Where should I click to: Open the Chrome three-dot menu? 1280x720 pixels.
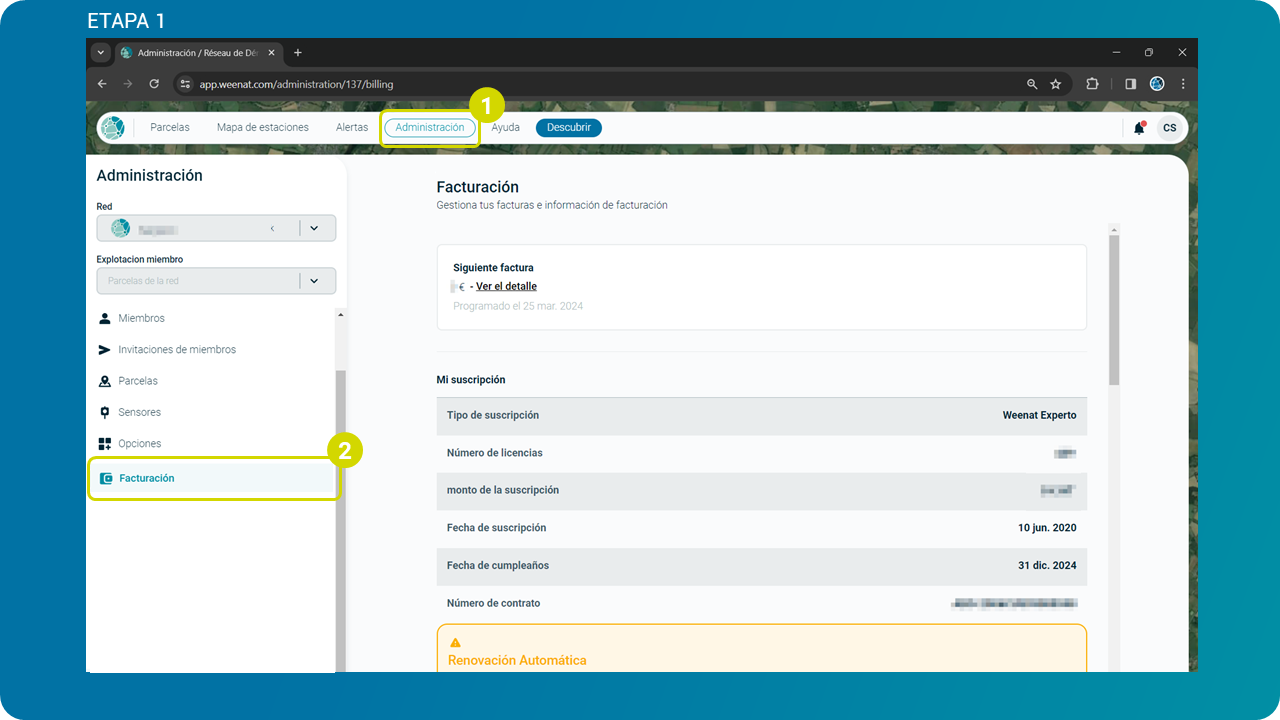tap(1183, 84)
